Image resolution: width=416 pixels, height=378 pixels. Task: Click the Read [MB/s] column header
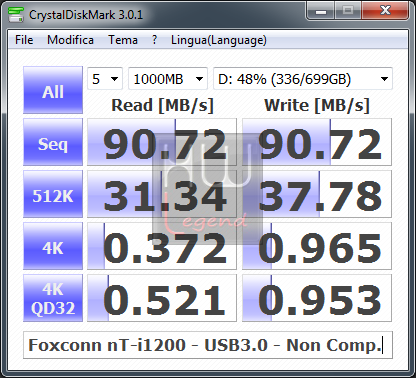[162, 105]
